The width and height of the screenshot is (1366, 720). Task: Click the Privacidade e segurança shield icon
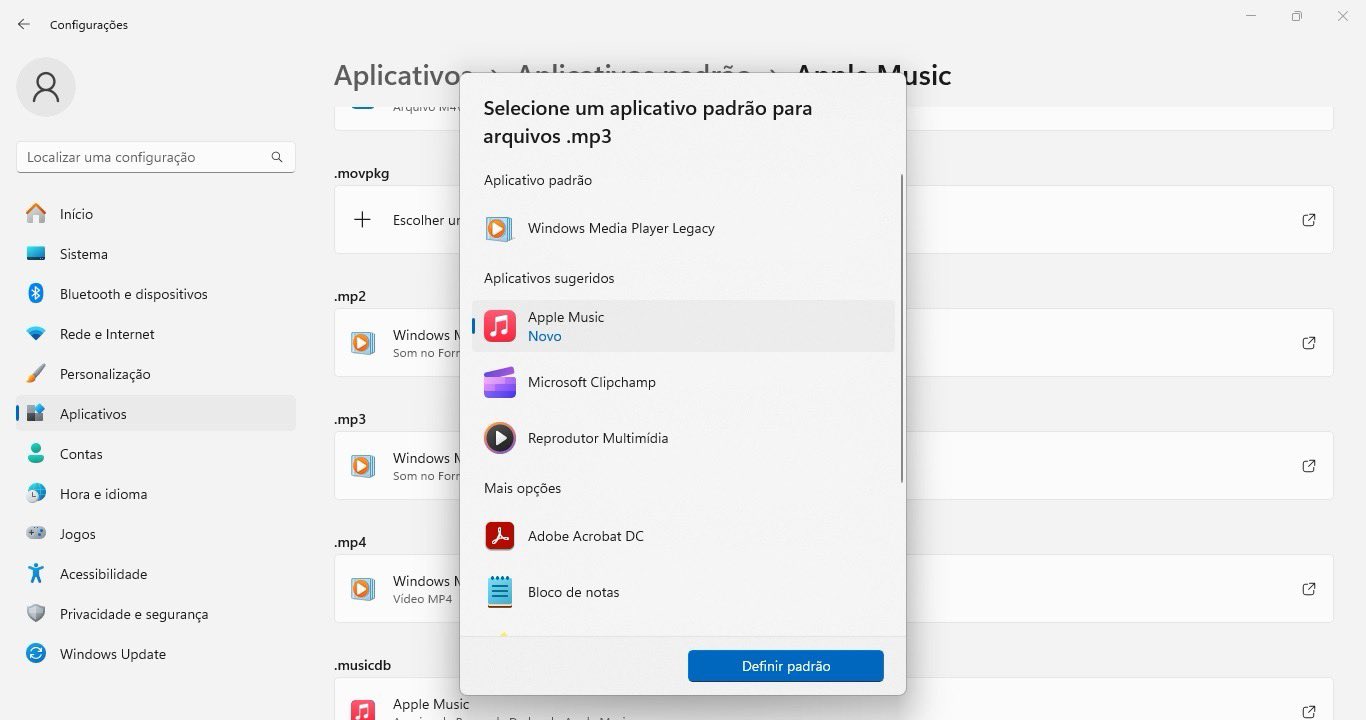point(36,614)
